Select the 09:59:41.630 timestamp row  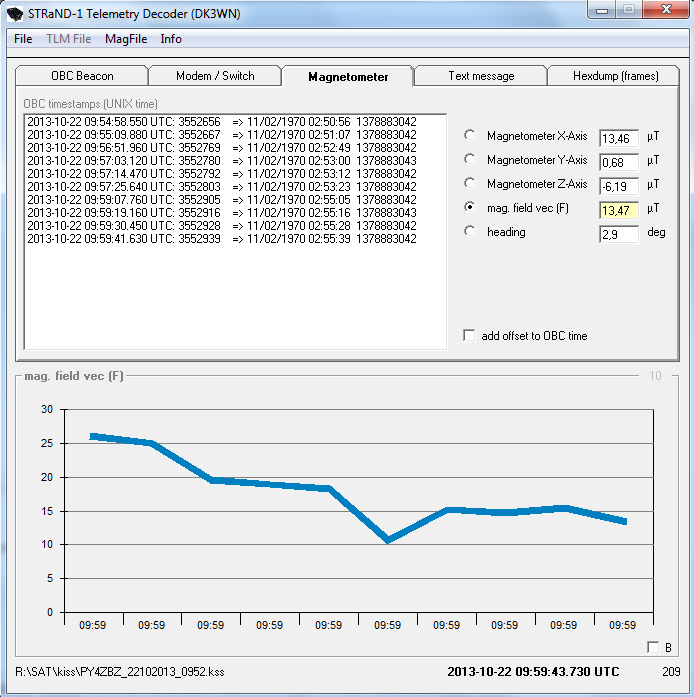221,239
